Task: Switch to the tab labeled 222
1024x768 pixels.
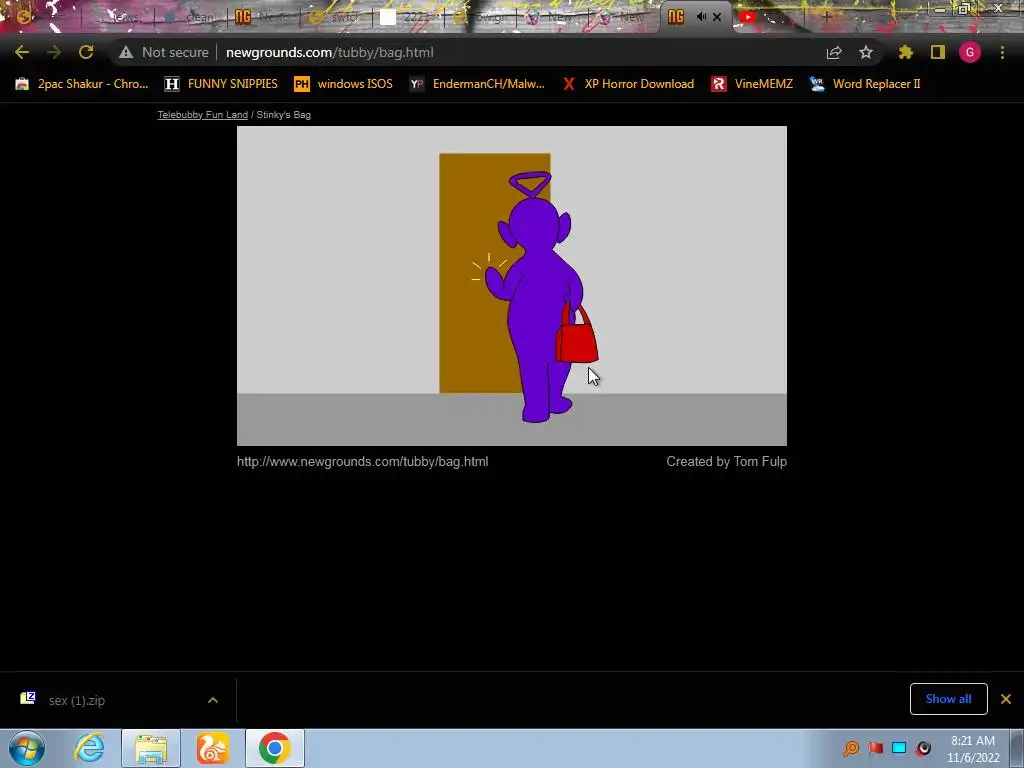Action: [408, 17]
